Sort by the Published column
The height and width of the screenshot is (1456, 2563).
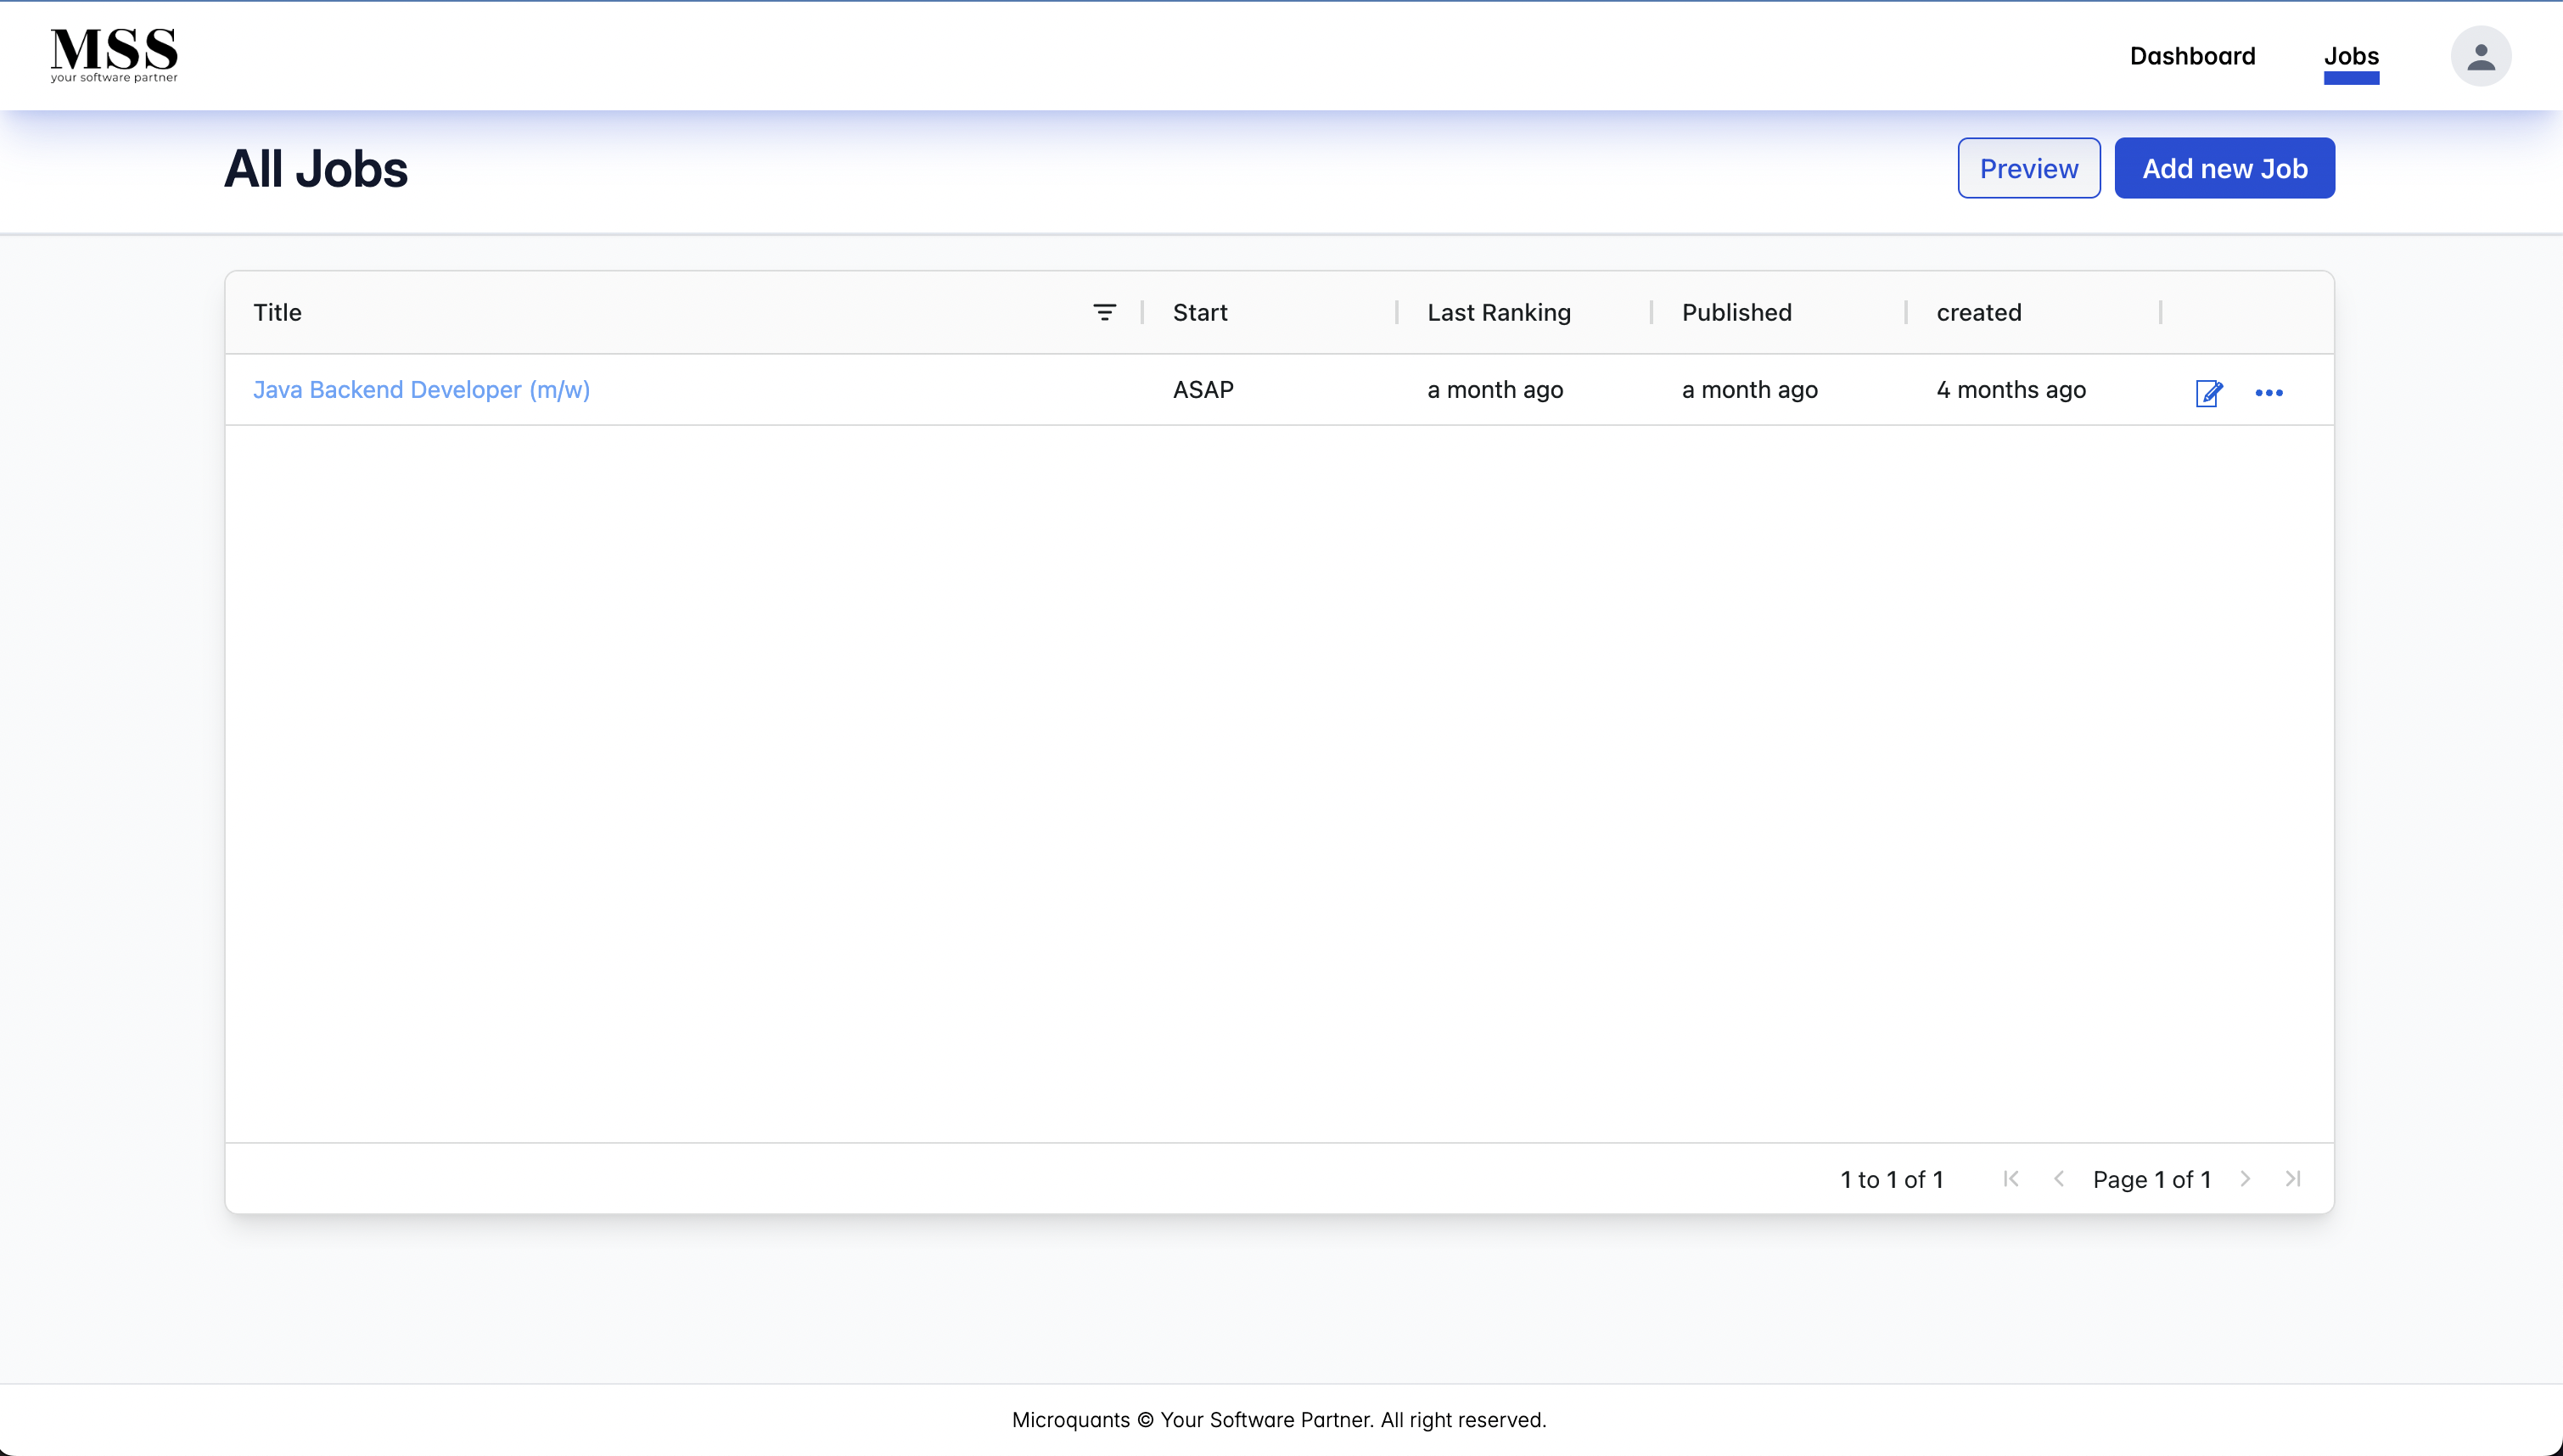point(1736,312)
